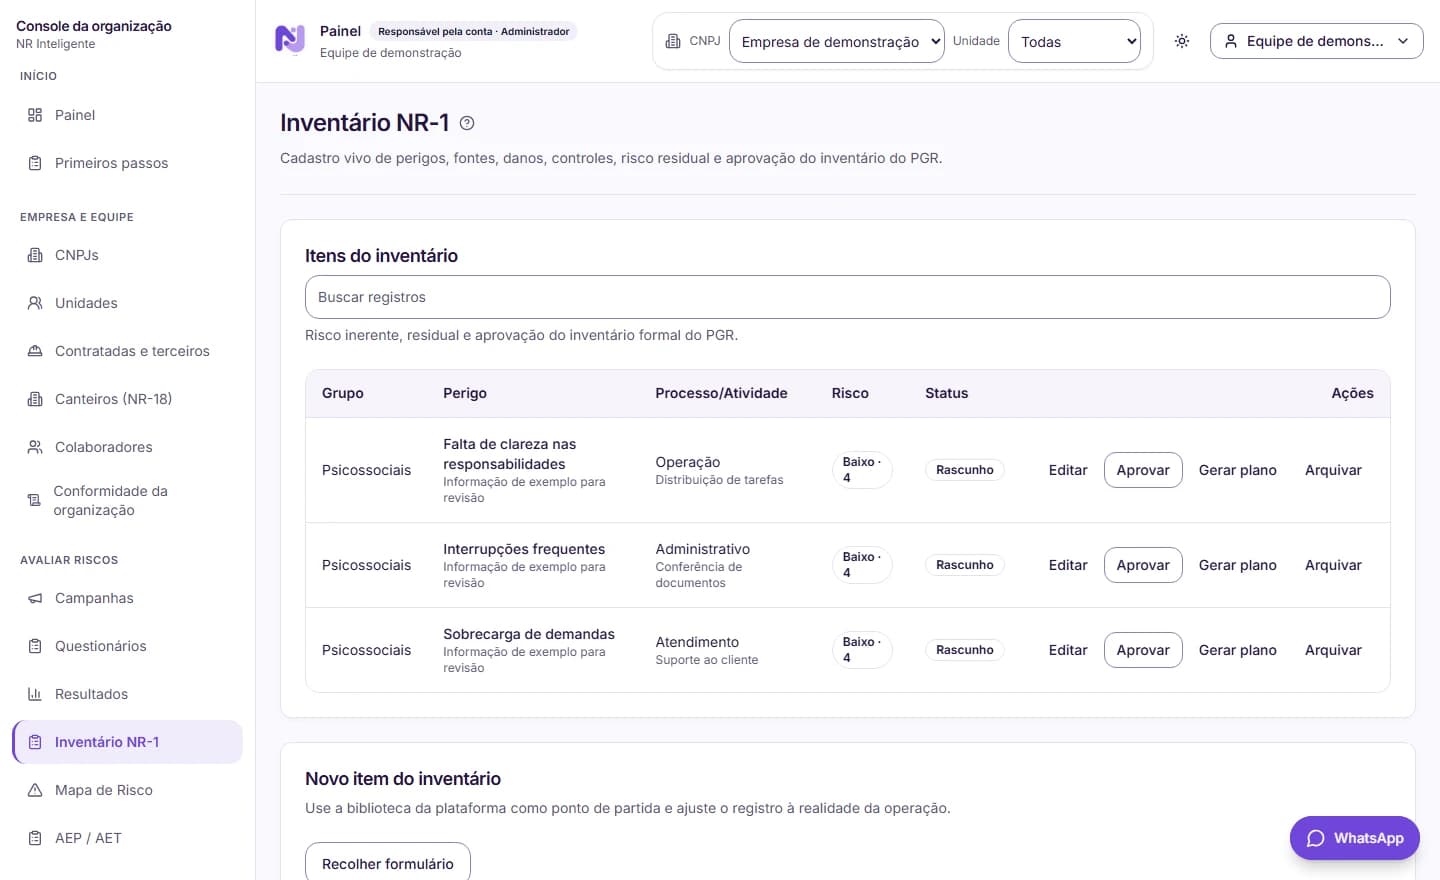Edit the Interrupções frequentes item

pos(1068,565)
